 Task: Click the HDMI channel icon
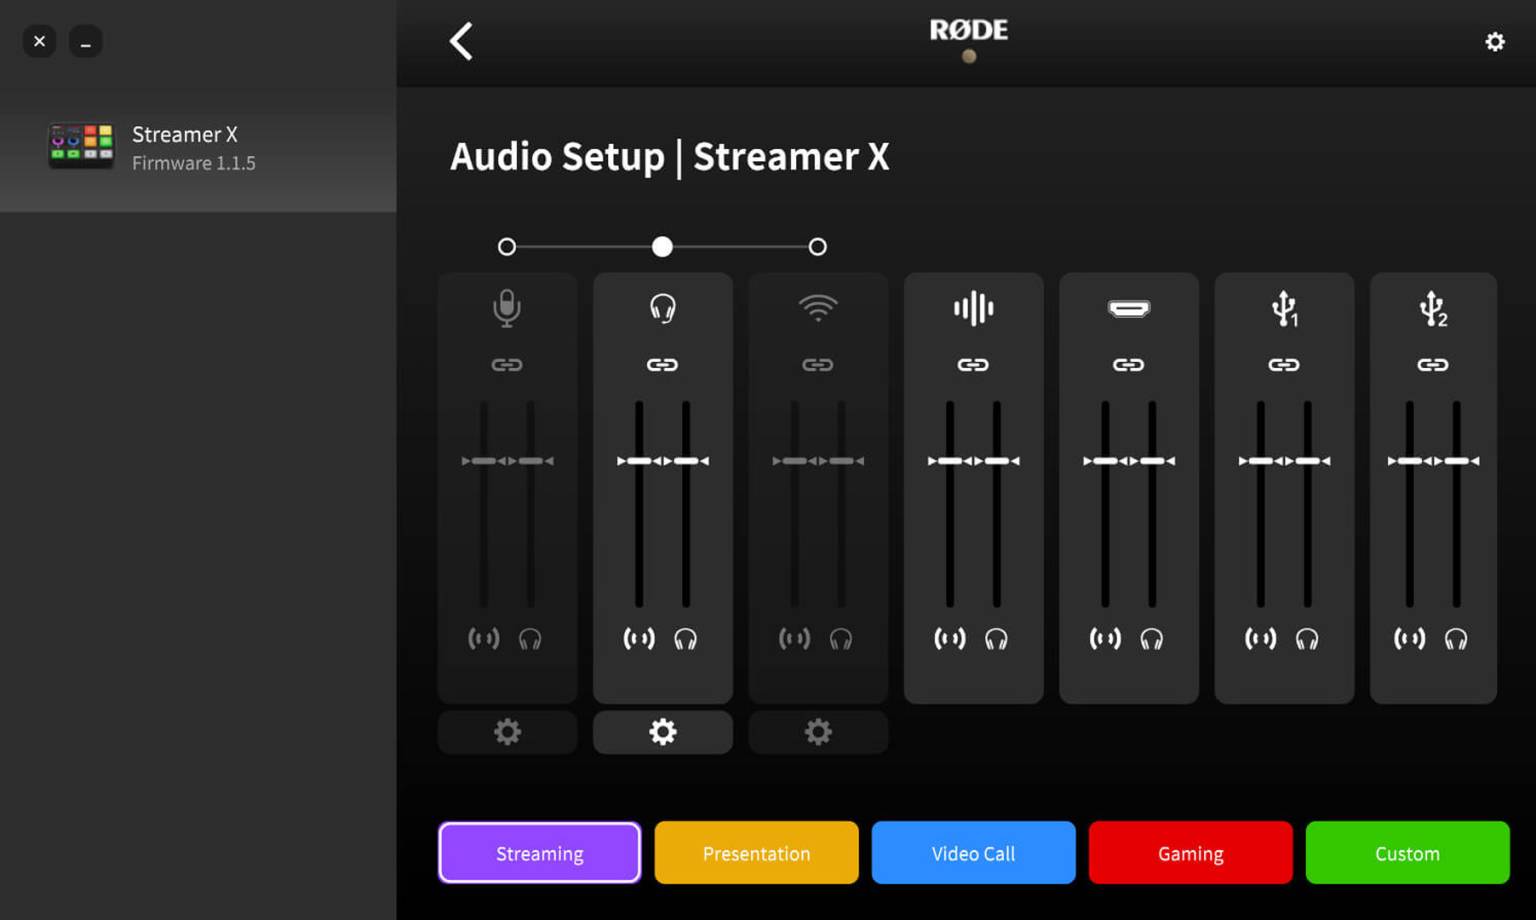click(1128, 308)
